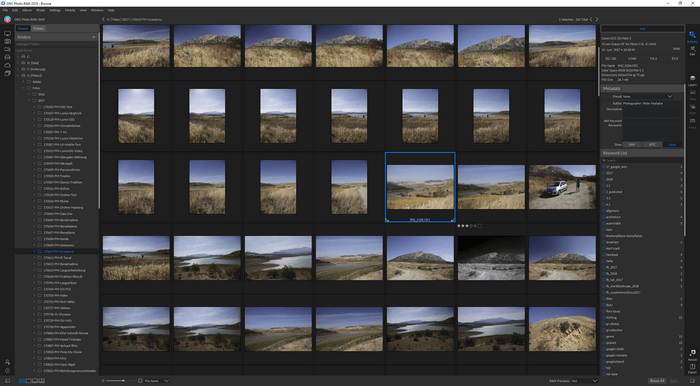Toggle the 2018 keyword circle
The image size is (700, 386).
click(604, 179)
